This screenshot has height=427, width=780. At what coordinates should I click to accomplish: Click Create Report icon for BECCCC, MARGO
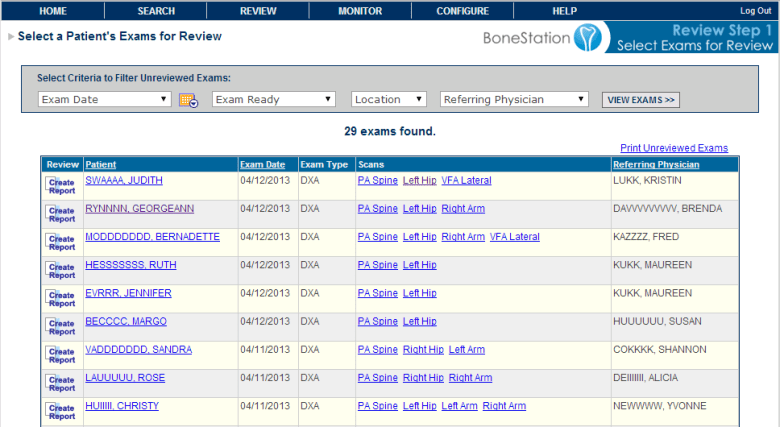coord(61,325)
